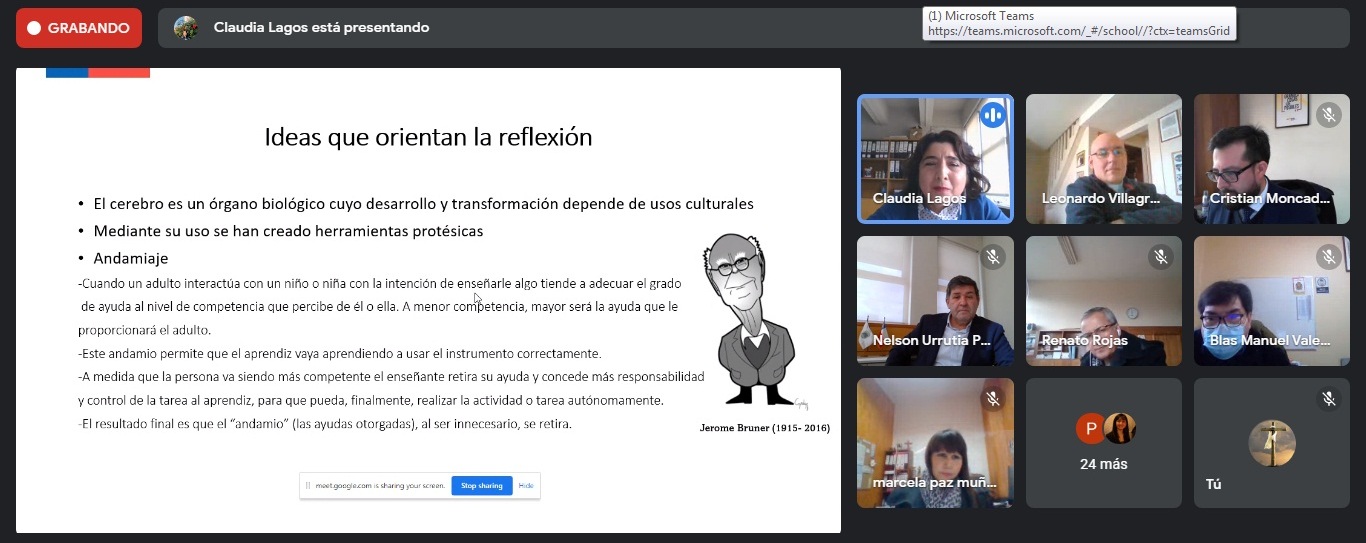Click the Hide link in the sharing bar

(x=525, y=486)
